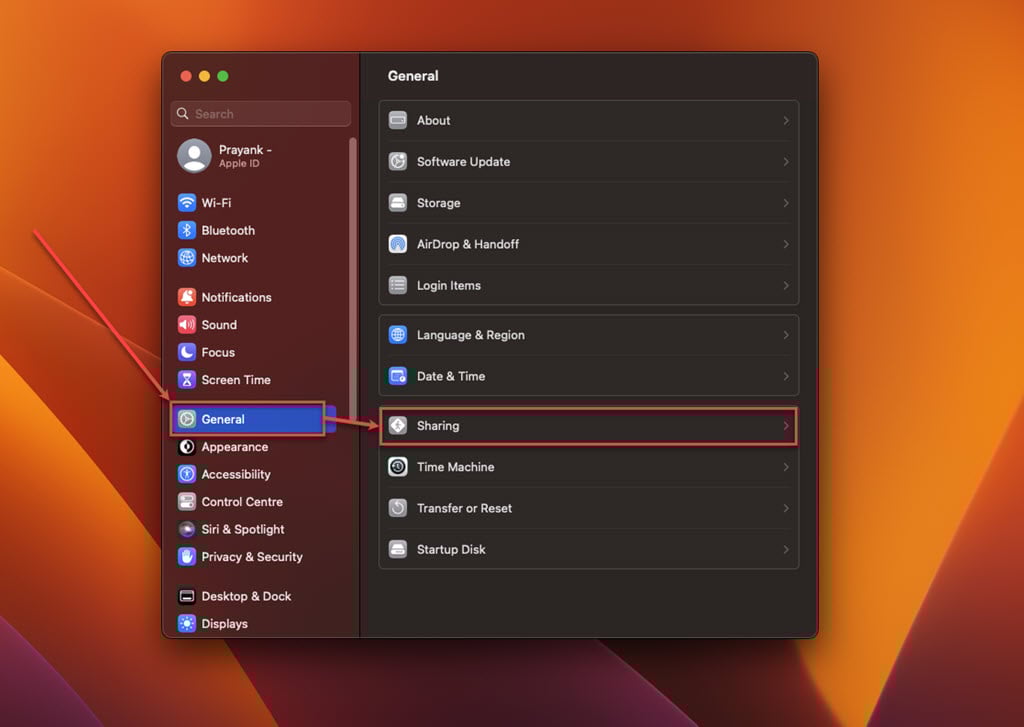Open Network globe icon
The width and height of the screenshot is (1024, 727).
187,257
